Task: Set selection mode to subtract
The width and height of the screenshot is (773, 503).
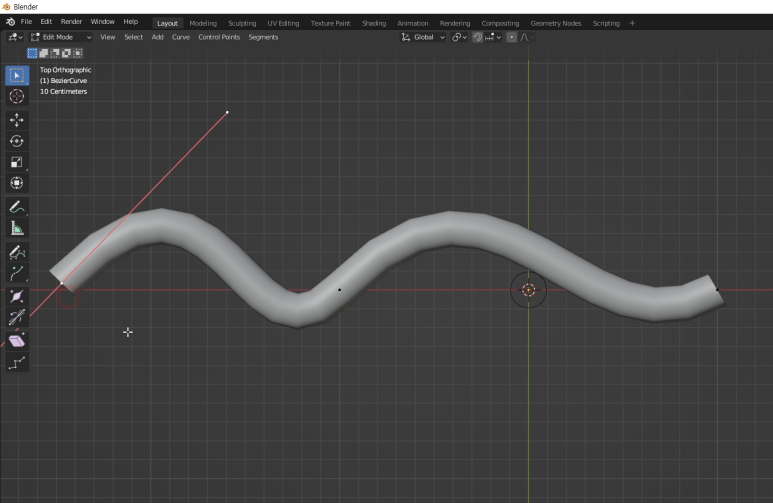Action: [x=55, y=53]
